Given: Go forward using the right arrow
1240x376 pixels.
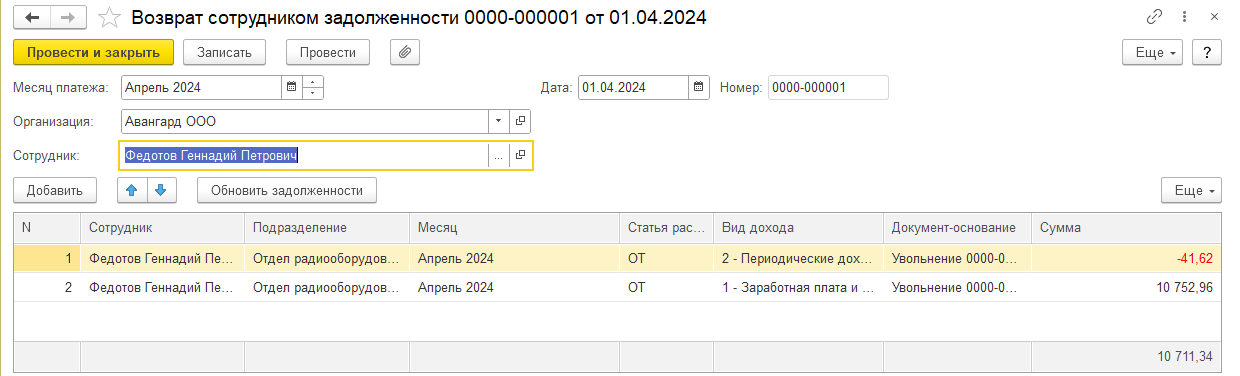Looking at the screenshot, I should pyautogui.click(x=69, y=18).
